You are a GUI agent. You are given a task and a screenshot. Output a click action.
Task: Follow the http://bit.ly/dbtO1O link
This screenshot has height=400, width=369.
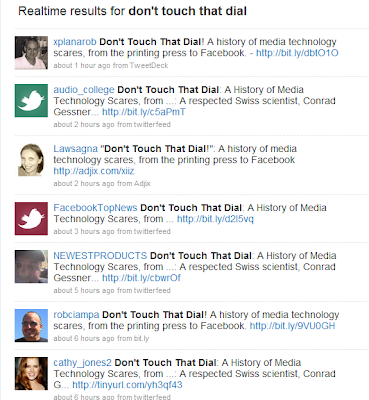tap(297, 53)
